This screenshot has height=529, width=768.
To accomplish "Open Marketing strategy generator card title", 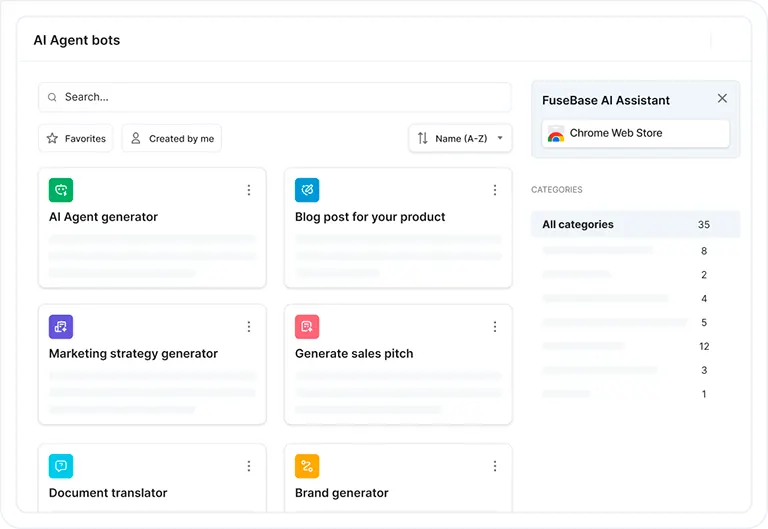I will (133, 354).
